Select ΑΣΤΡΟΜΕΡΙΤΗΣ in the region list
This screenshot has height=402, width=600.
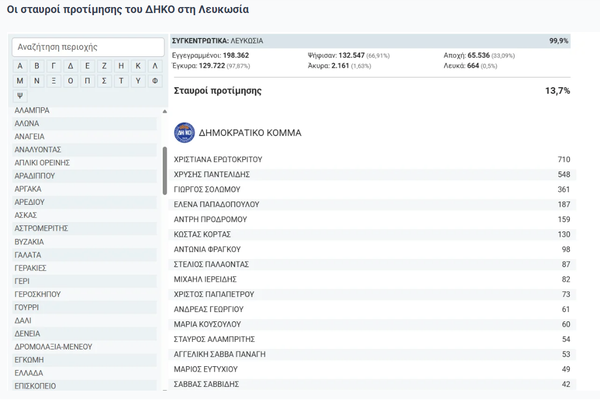coord(85,228)
